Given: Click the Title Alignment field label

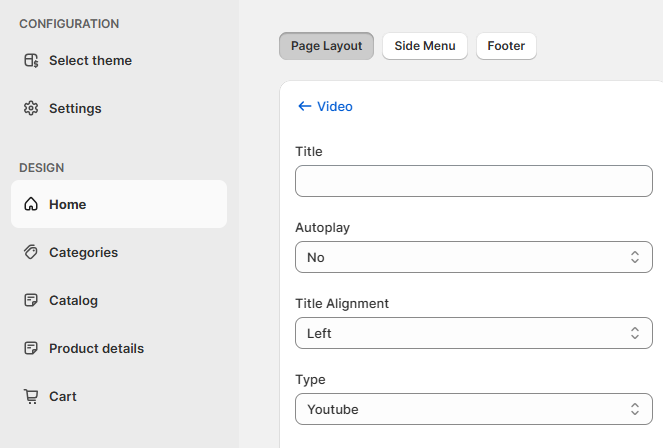Looking at the screenshot, I should click(x=342, y=304).
